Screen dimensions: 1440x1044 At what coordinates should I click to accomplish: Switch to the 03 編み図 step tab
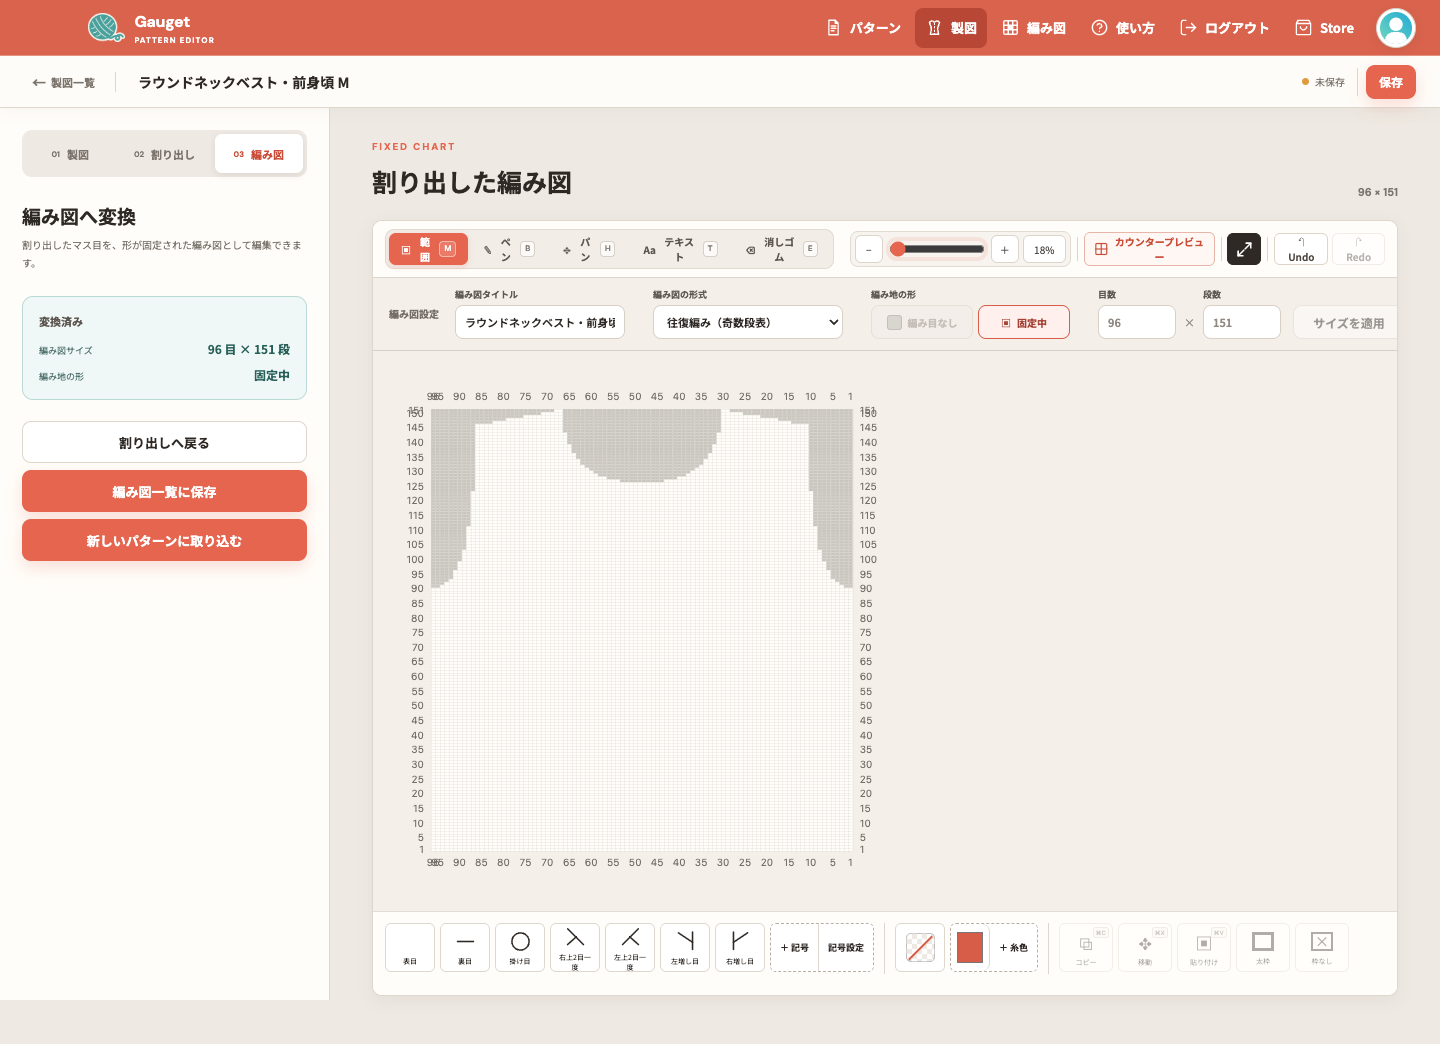(x=259, y=155)
